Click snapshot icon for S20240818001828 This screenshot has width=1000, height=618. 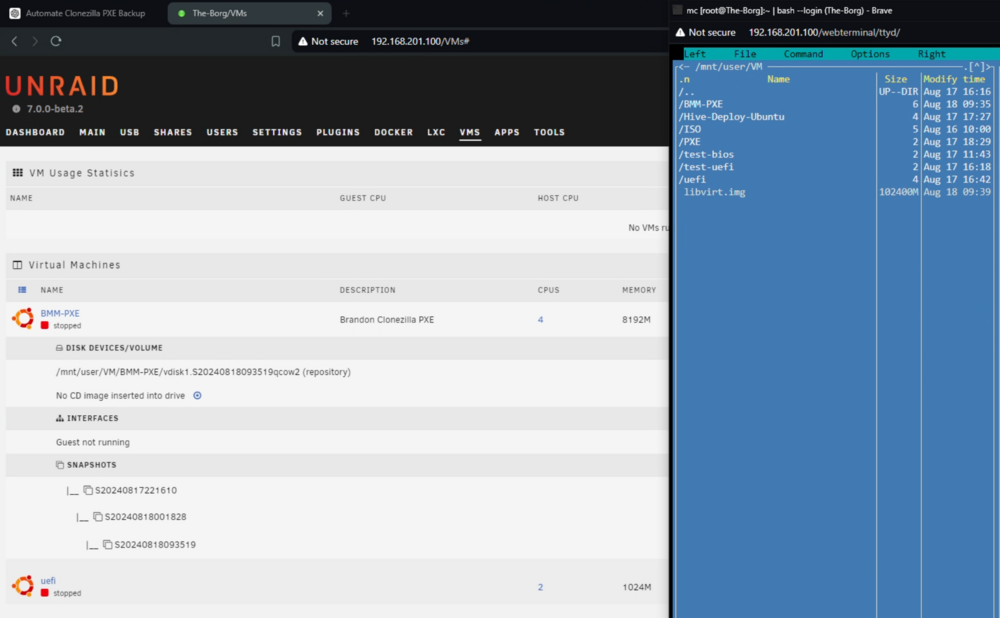tap(98, 517)
